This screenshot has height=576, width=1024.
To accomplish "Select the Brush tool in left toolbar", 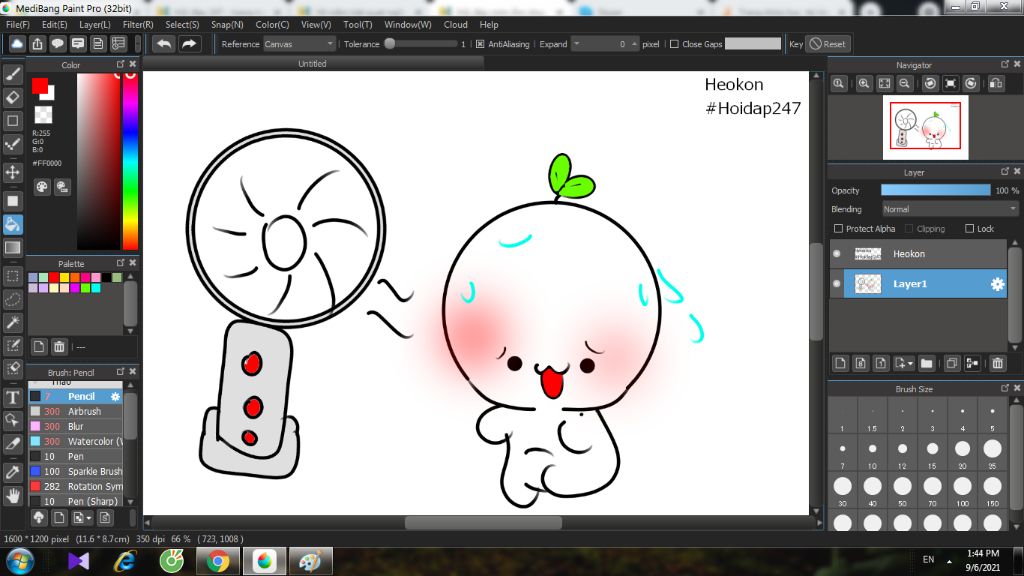I will pyautogui.click(x=12, y=74).
